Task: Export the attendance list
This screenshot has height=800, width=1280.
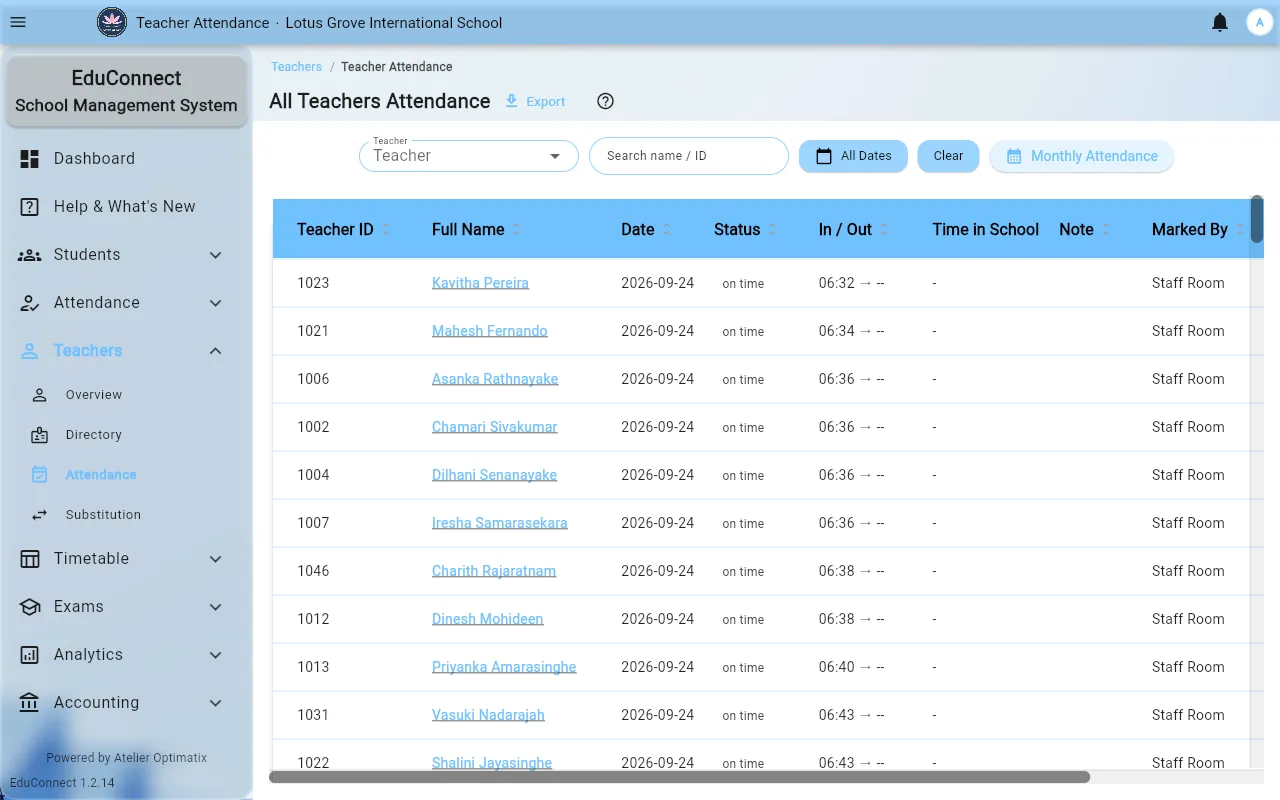Action: (x=535, y=101)
